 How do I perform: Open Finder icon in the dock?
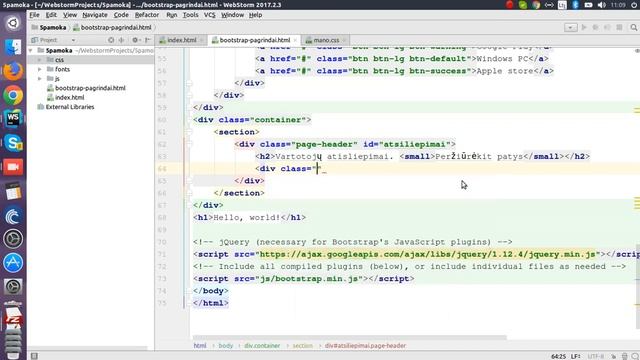point(13,47)
